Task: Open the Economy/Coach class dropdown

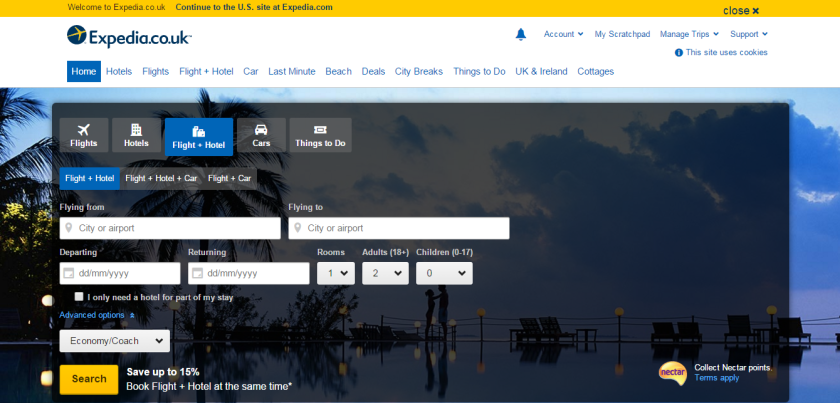Action: tap(115, 341)
